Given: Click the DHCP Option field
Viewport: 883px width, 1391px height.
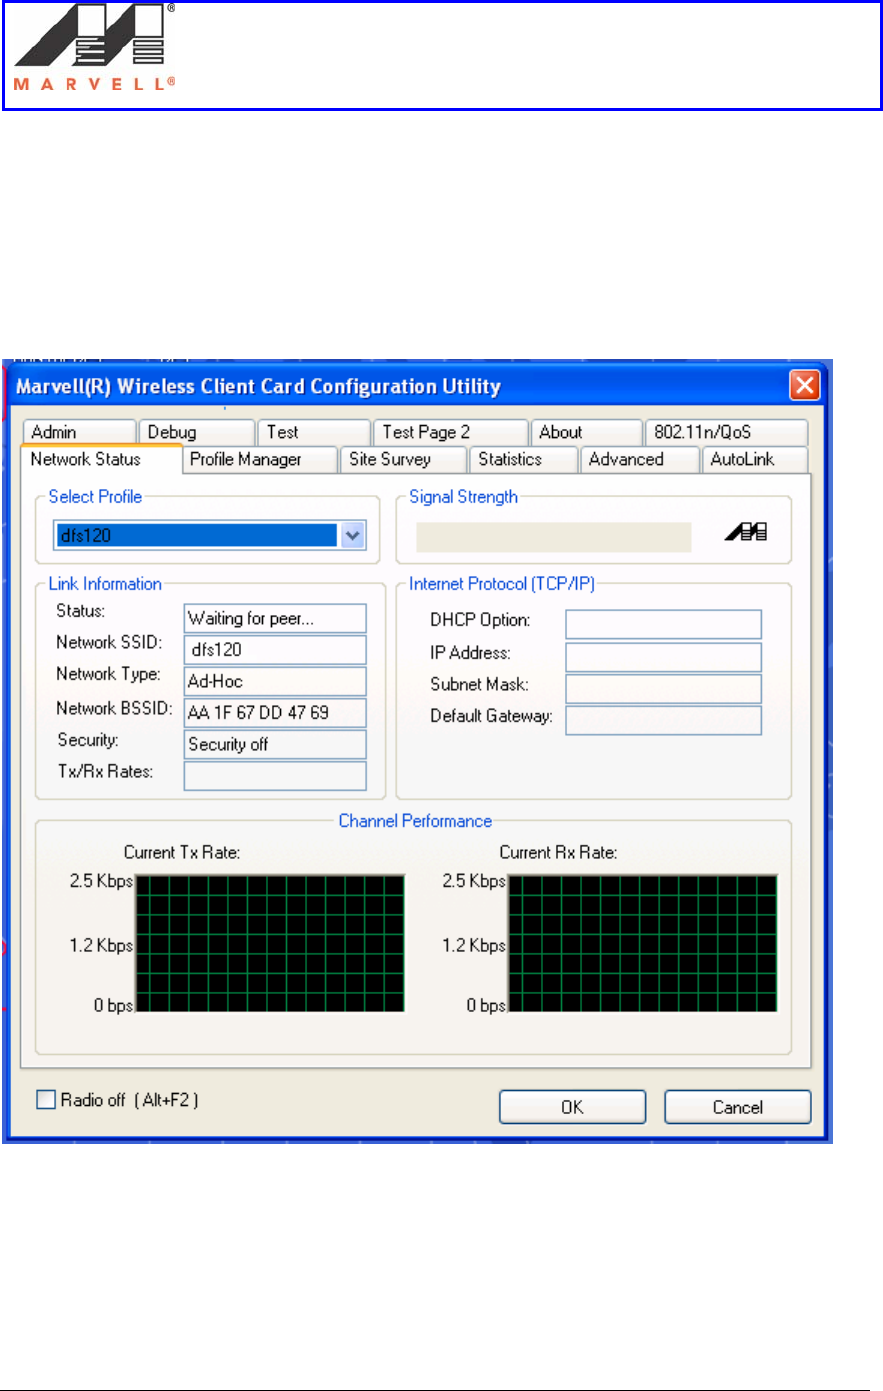Looking at the screenshot, I should coord(663,624).
